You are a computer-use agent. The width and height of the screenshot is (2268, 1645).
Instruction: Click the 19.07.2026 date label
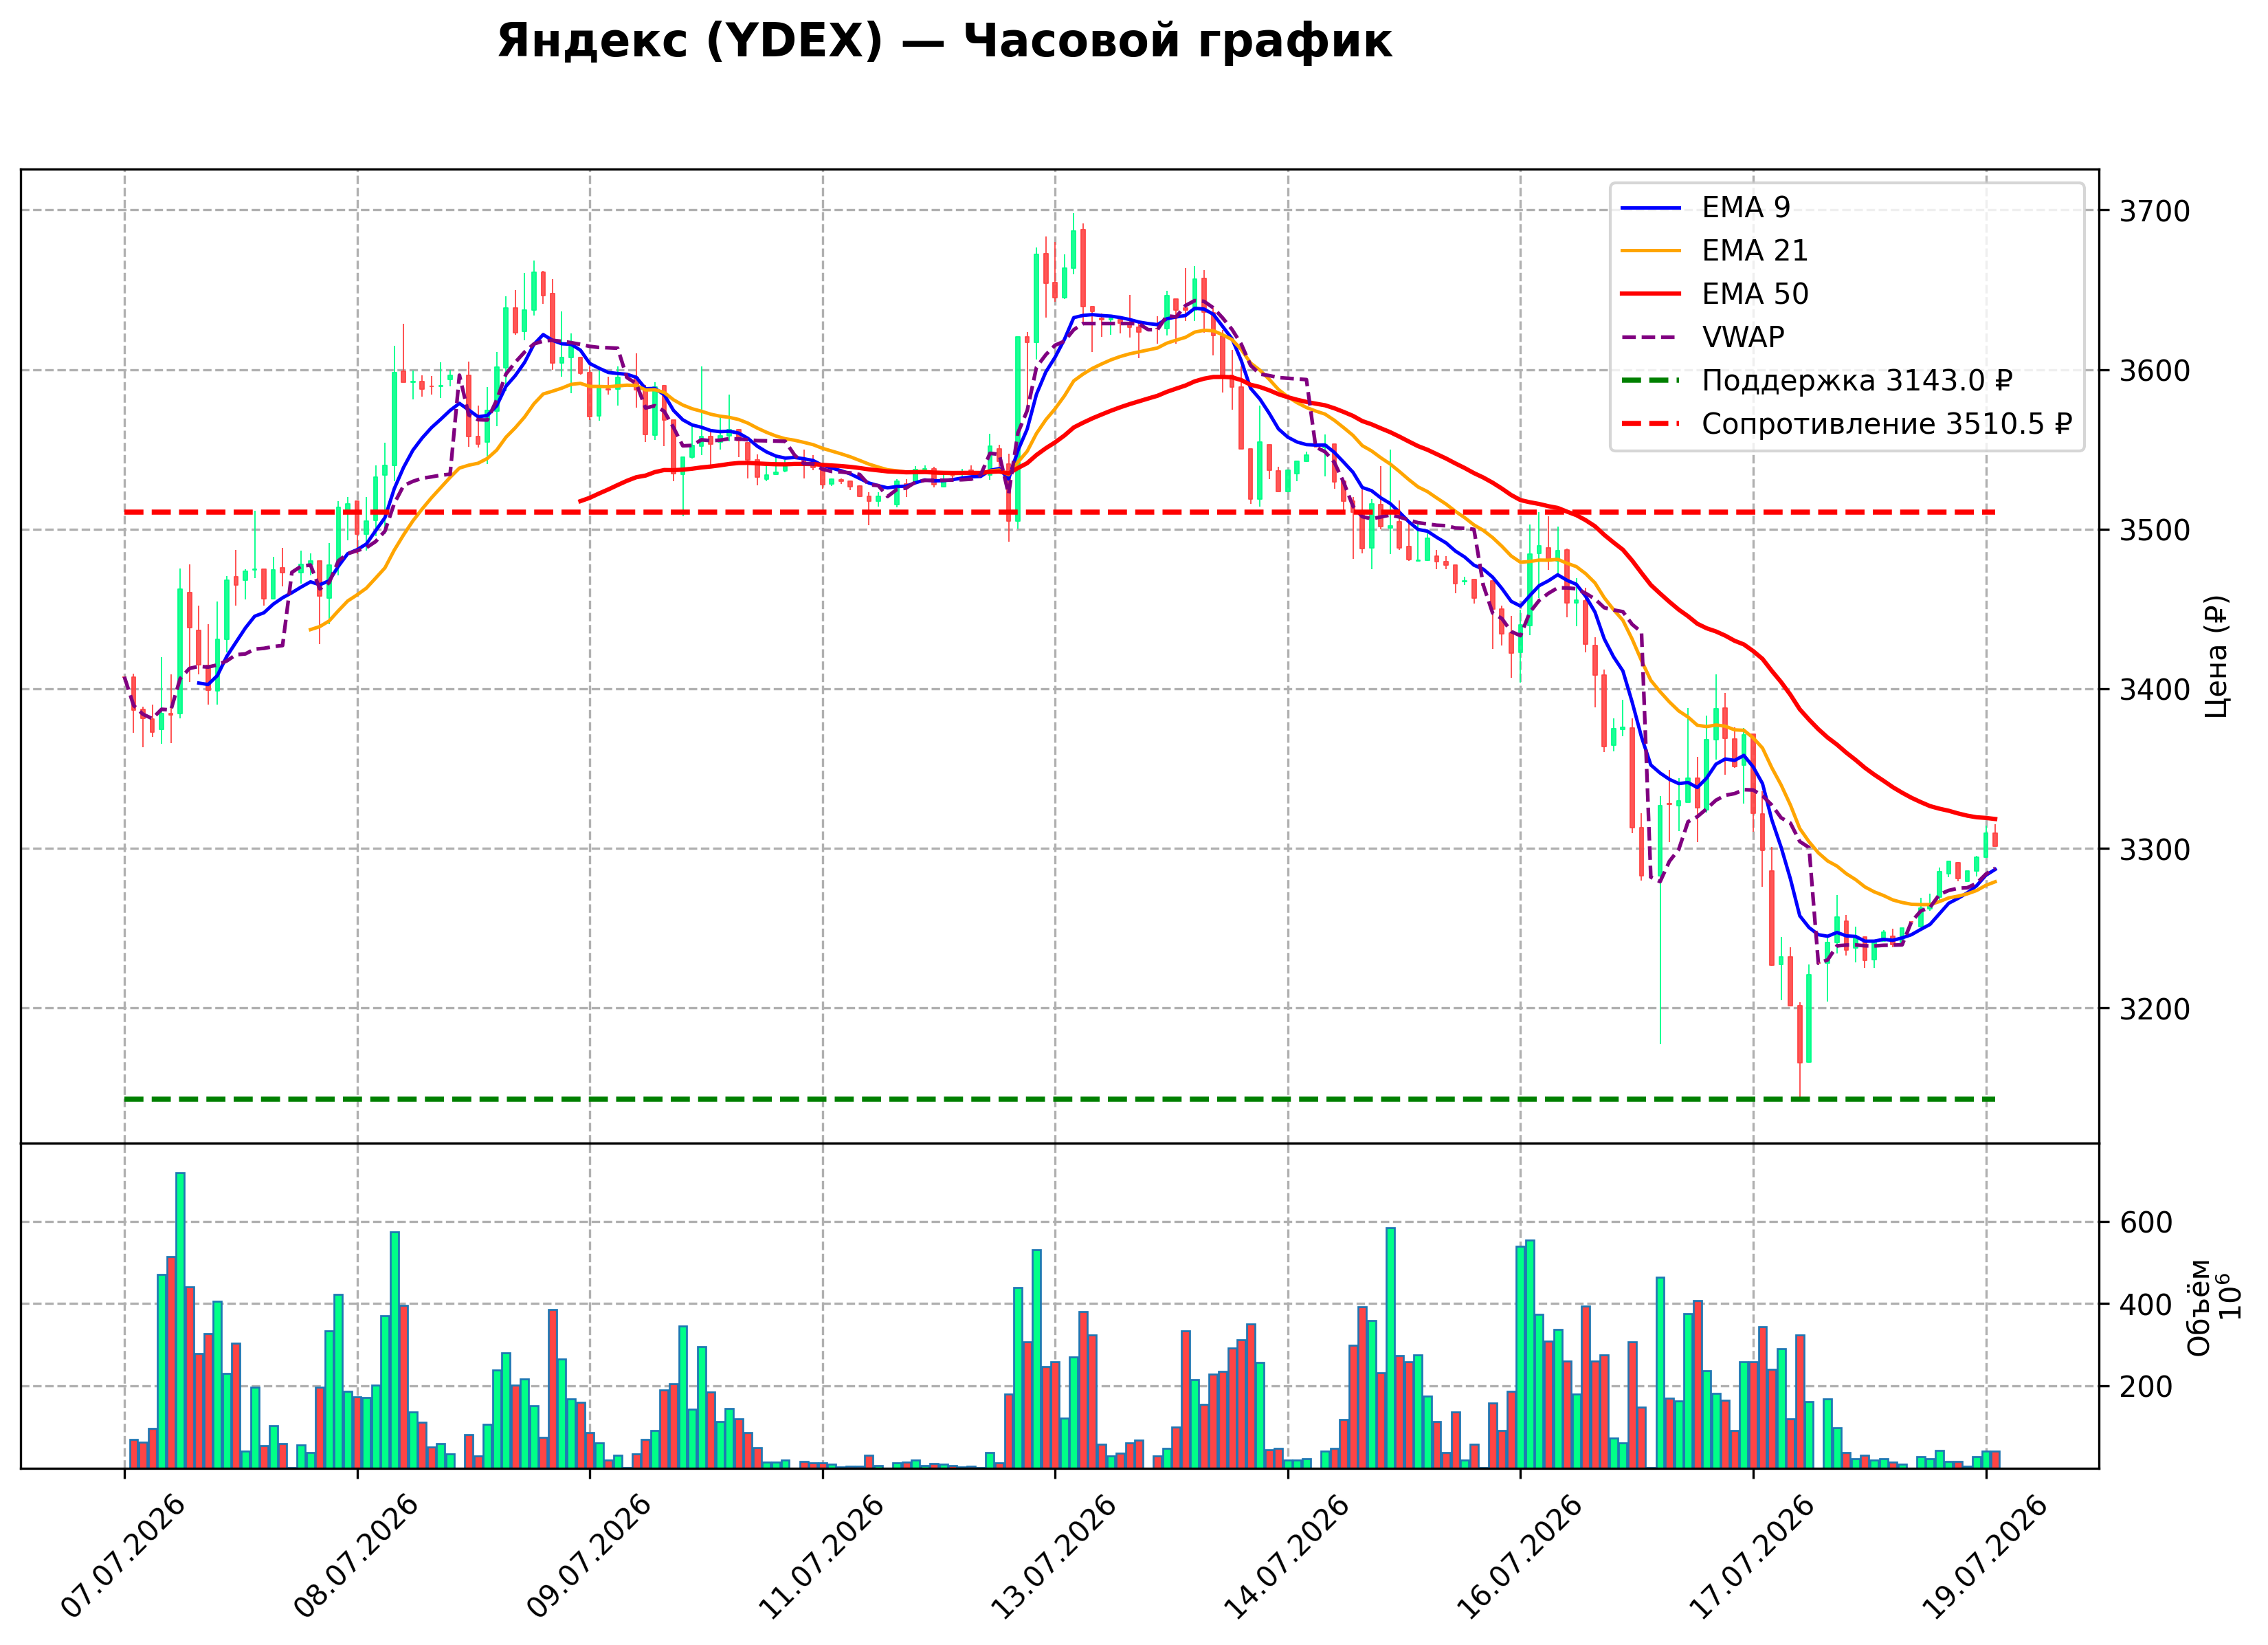coord(1985,1557)
